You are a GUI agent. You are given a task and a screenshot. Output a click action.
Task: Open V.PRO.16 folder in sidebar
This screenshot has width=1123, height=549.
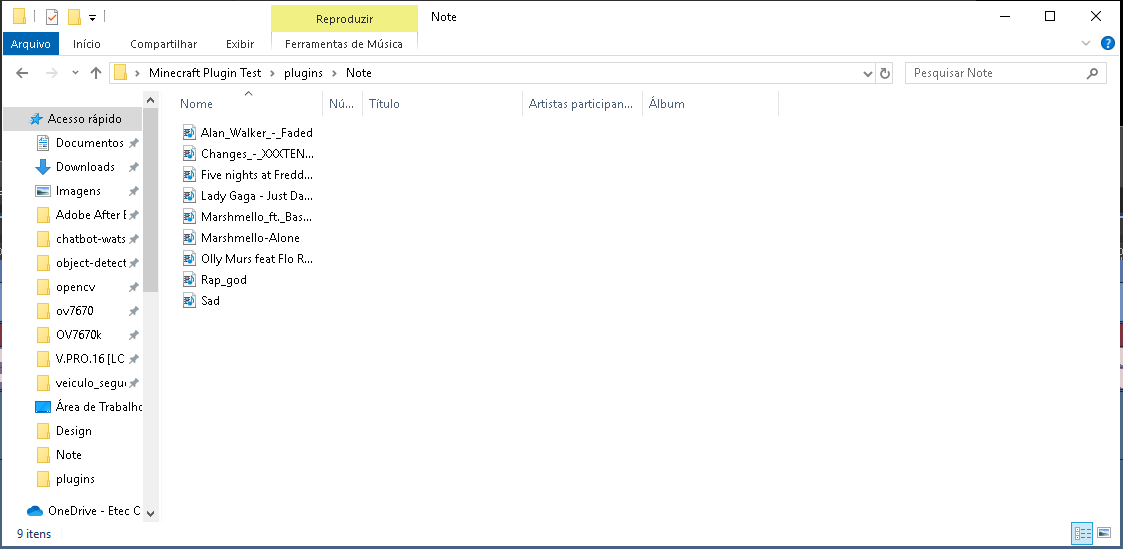coord(90,359)
